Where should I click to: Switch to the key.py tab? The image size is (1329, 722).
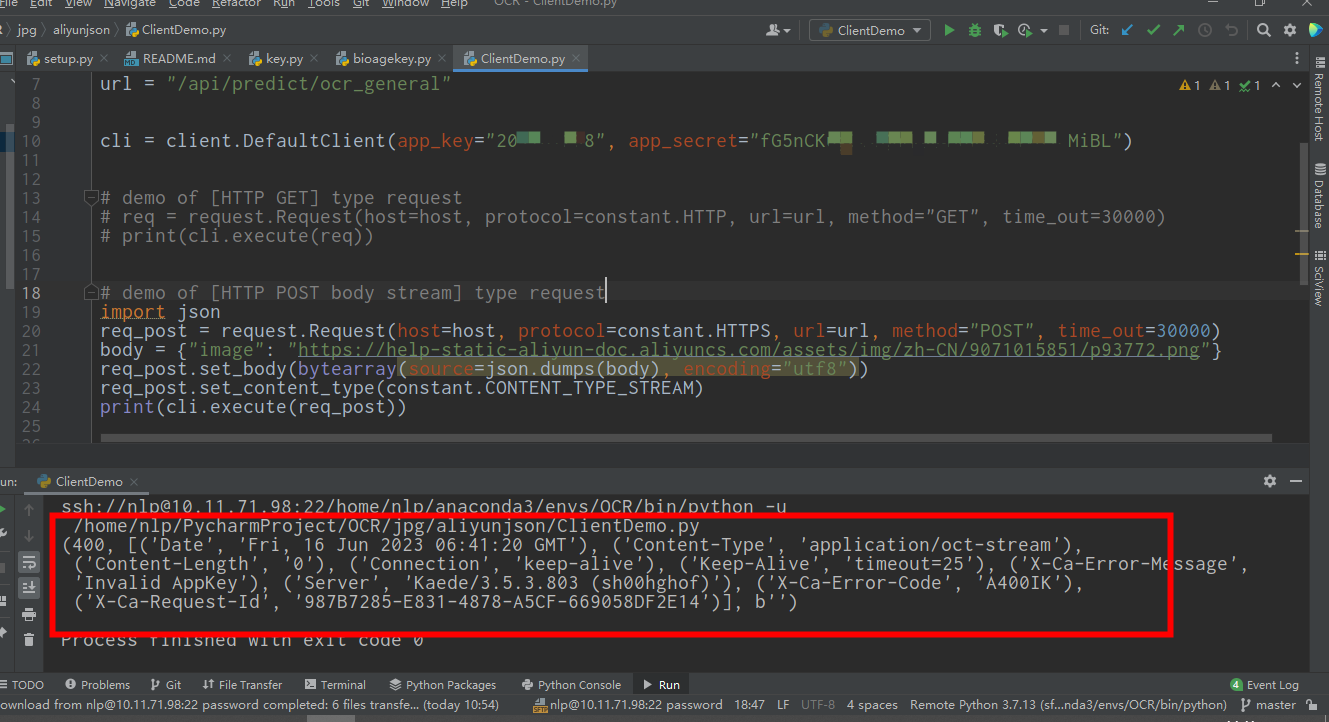point(276,59)
